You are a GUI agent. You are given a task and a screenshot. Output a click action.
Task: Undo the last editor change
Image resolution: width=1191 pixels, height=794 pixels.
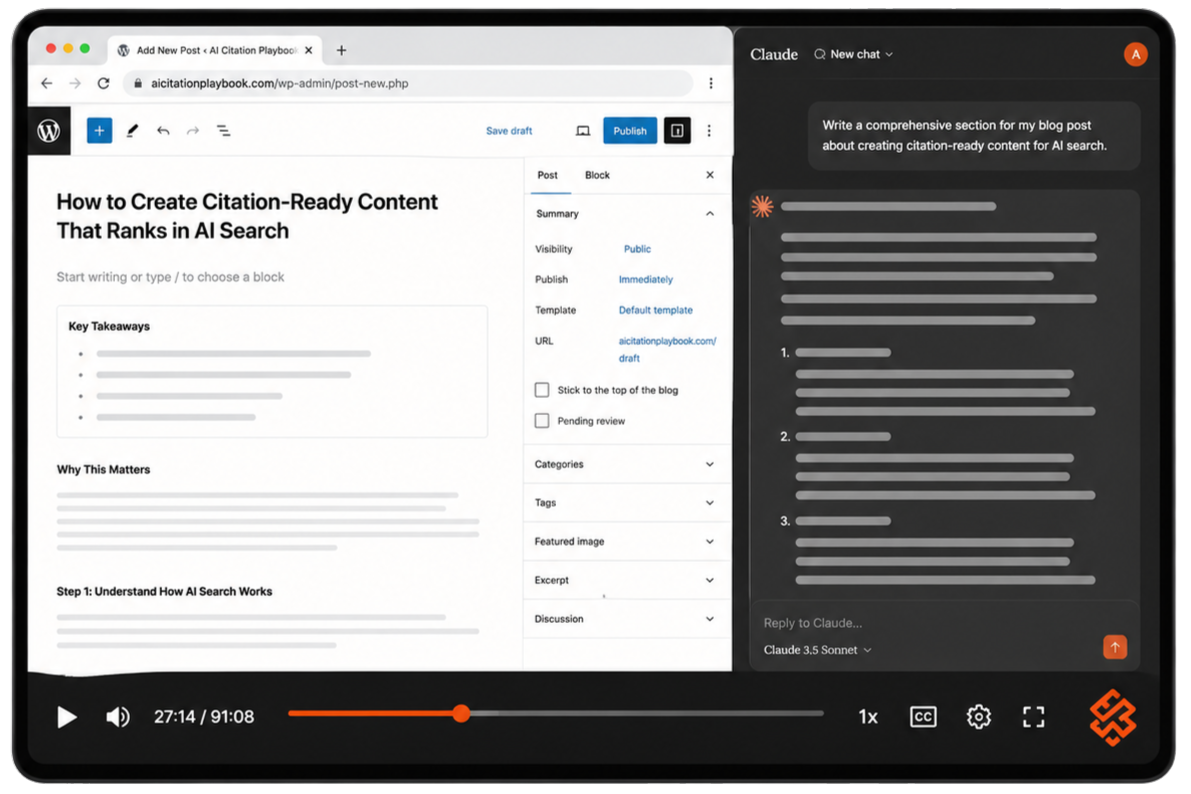[x=163, y=131]
